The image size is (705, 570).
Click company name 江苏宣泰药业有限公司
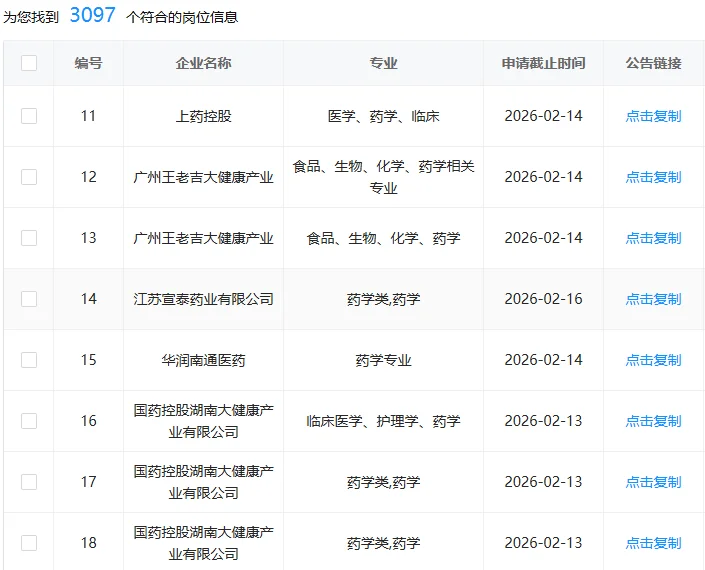tap(203, 299)
